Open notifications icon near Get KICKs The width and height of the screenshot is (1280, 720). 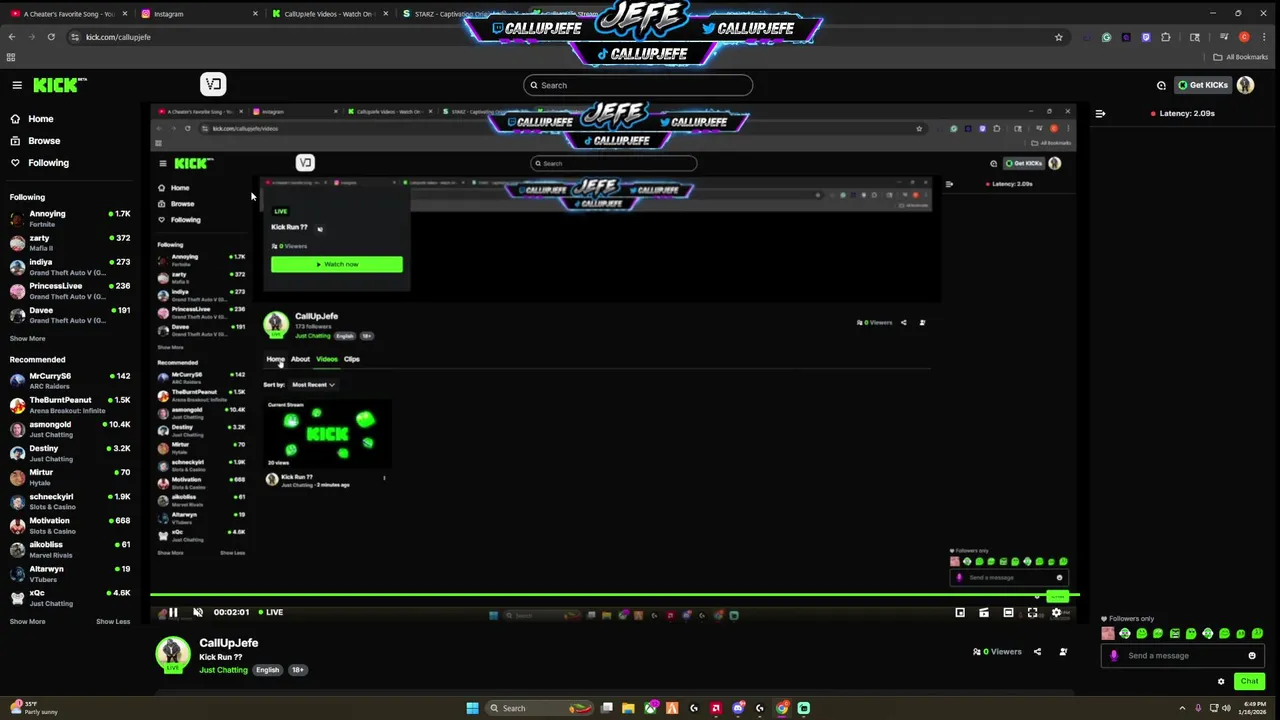coord(1161,85)
